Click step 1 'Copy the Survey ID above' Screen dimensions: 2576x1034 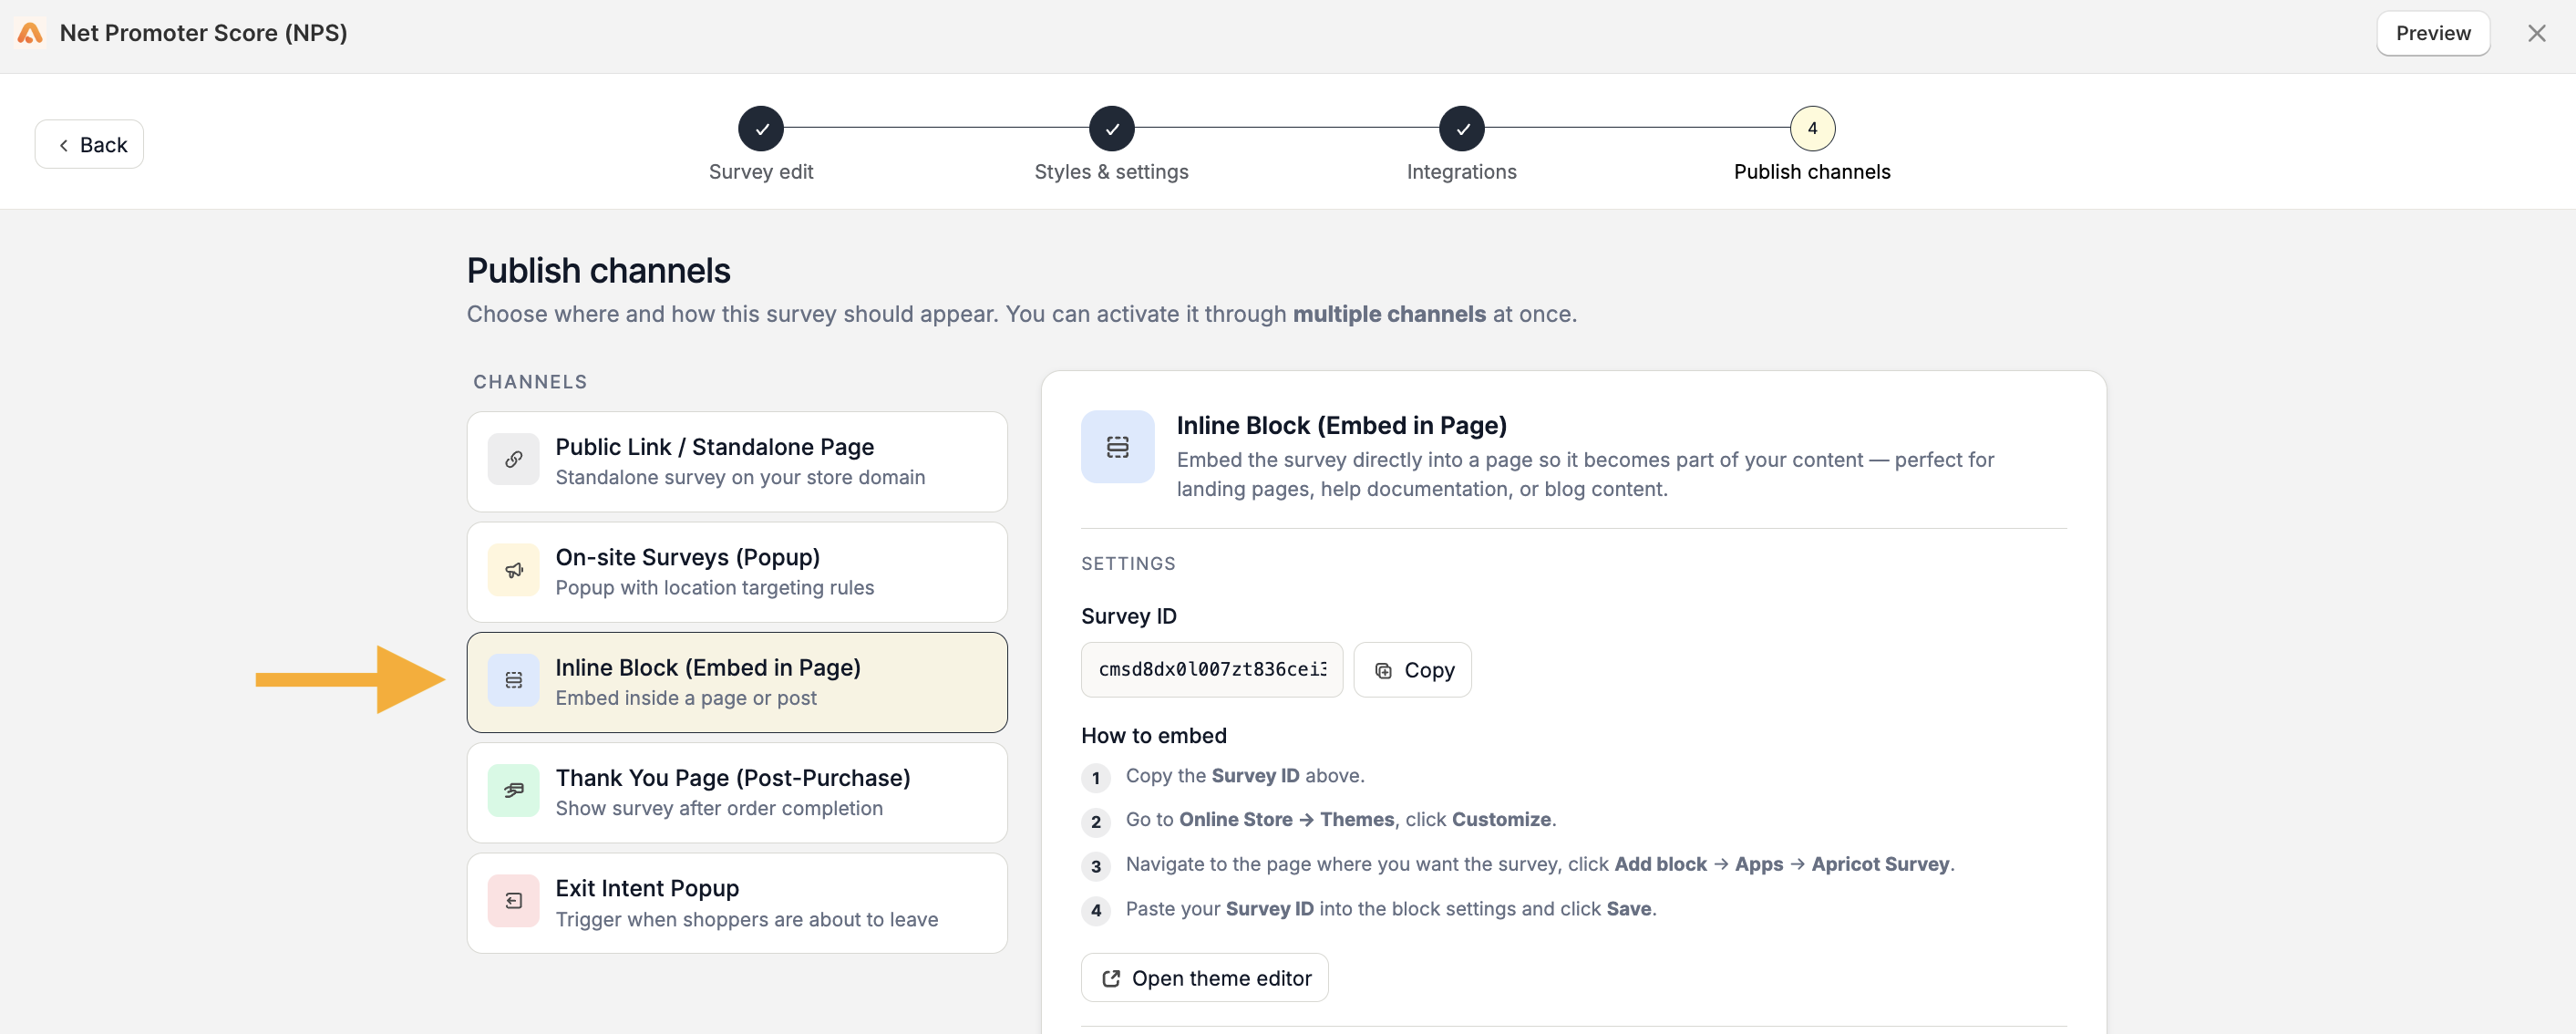(1244, 776)
